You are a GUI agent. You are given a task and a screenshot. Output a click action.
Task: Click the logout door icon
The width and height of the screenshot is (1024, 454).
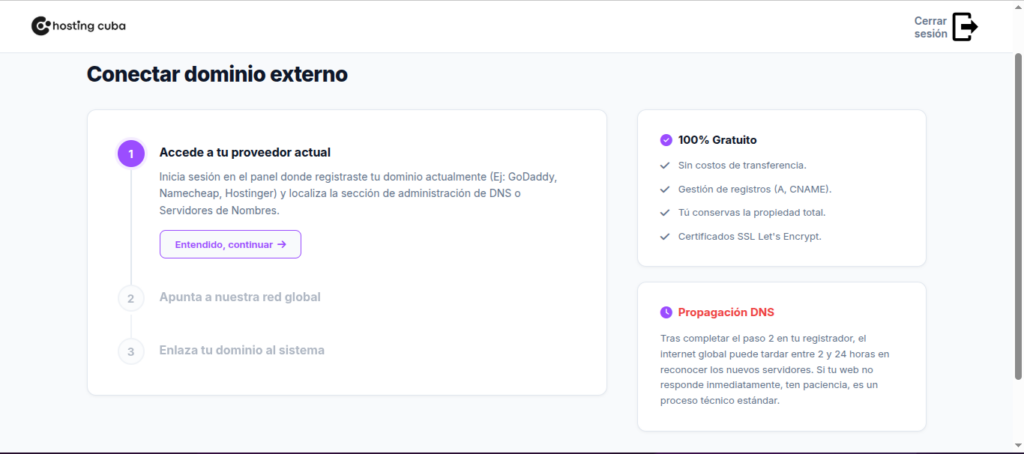click(x=964, y=27)
